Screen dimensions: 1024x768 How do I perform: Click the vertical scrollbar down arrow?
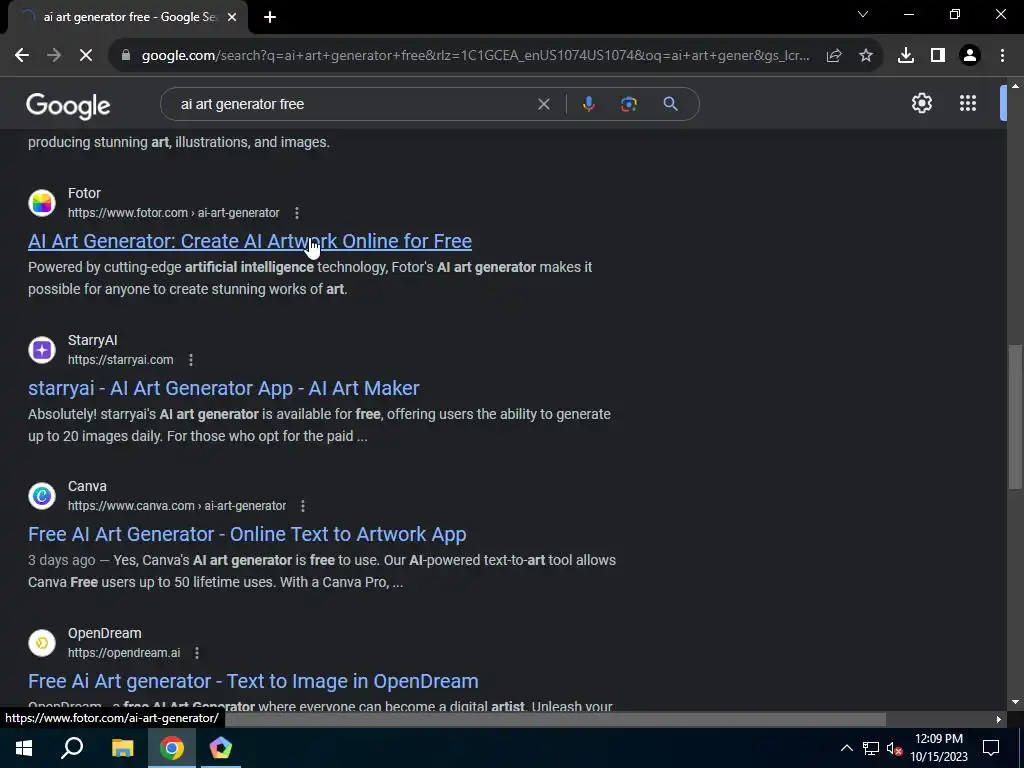pyautogui.click(x=1015, y=702)
